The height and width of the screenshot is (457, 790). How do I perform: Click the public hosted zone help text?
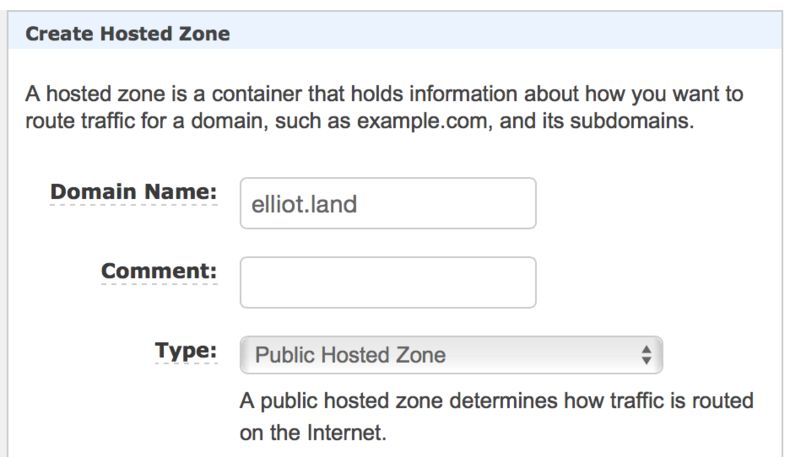click(495, 417)
